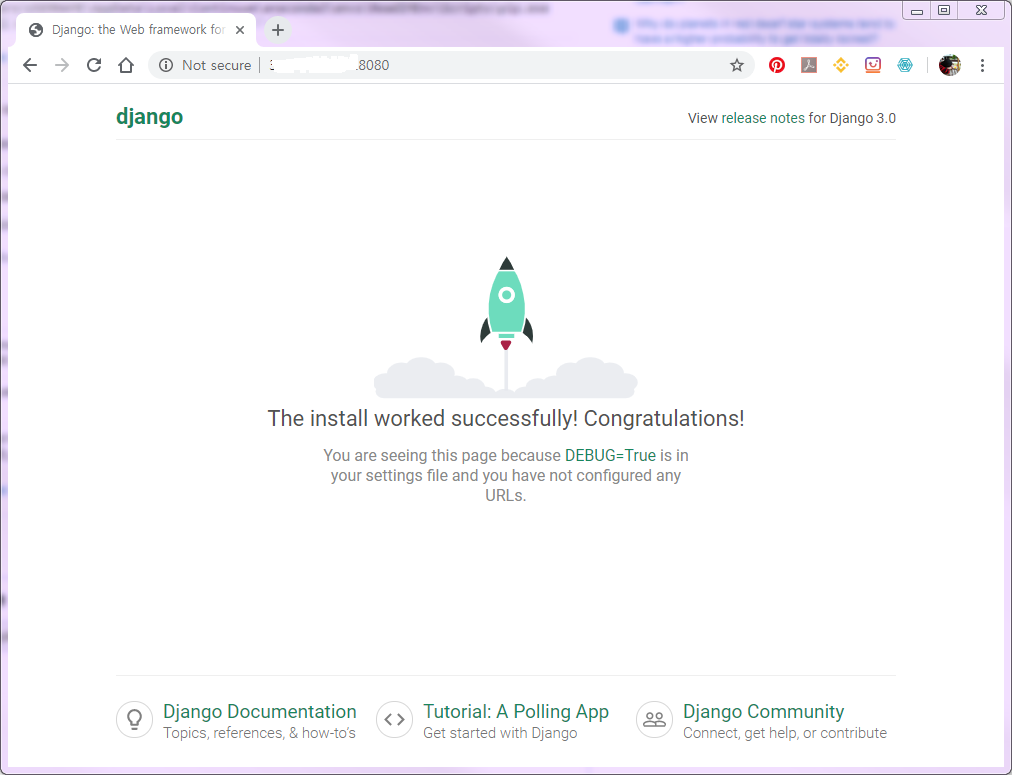Click the people community icon
Screen dimensions: 1012x775
[x=654, y=719]
